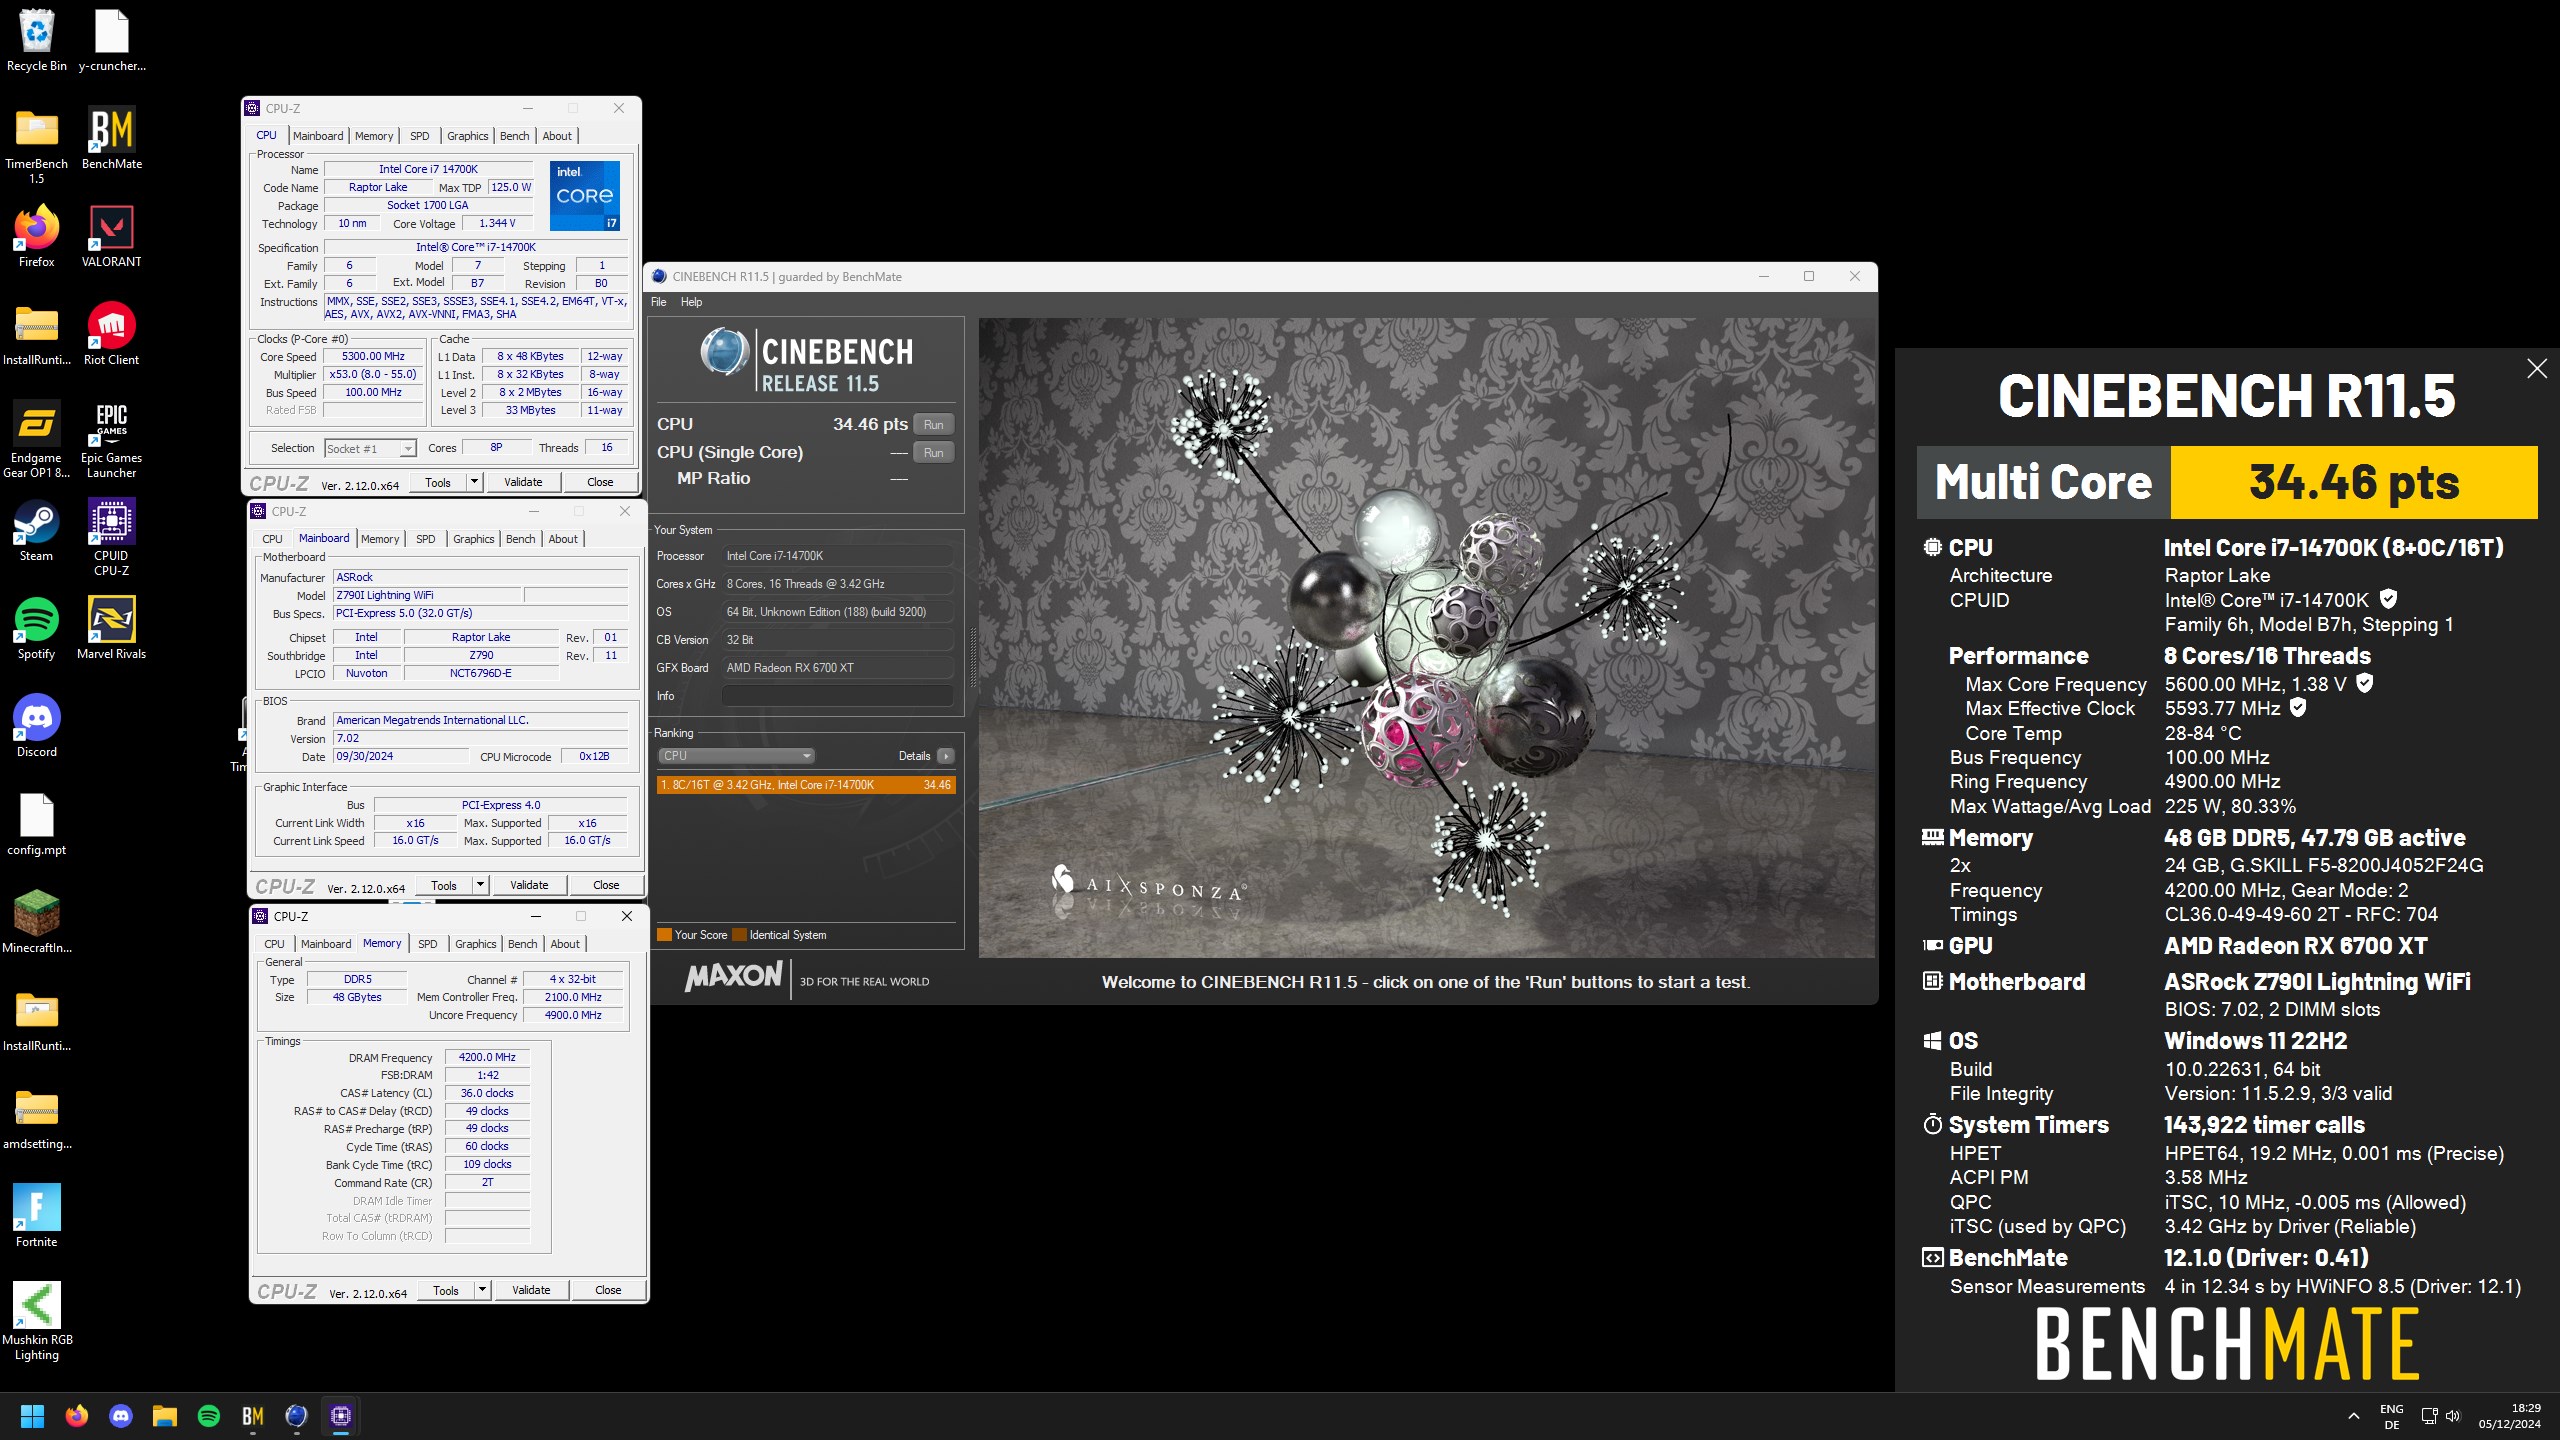Click Close in Mainboard CPU-Z window
This screenshot has height=1440, width=2560.
click(606, 885)
